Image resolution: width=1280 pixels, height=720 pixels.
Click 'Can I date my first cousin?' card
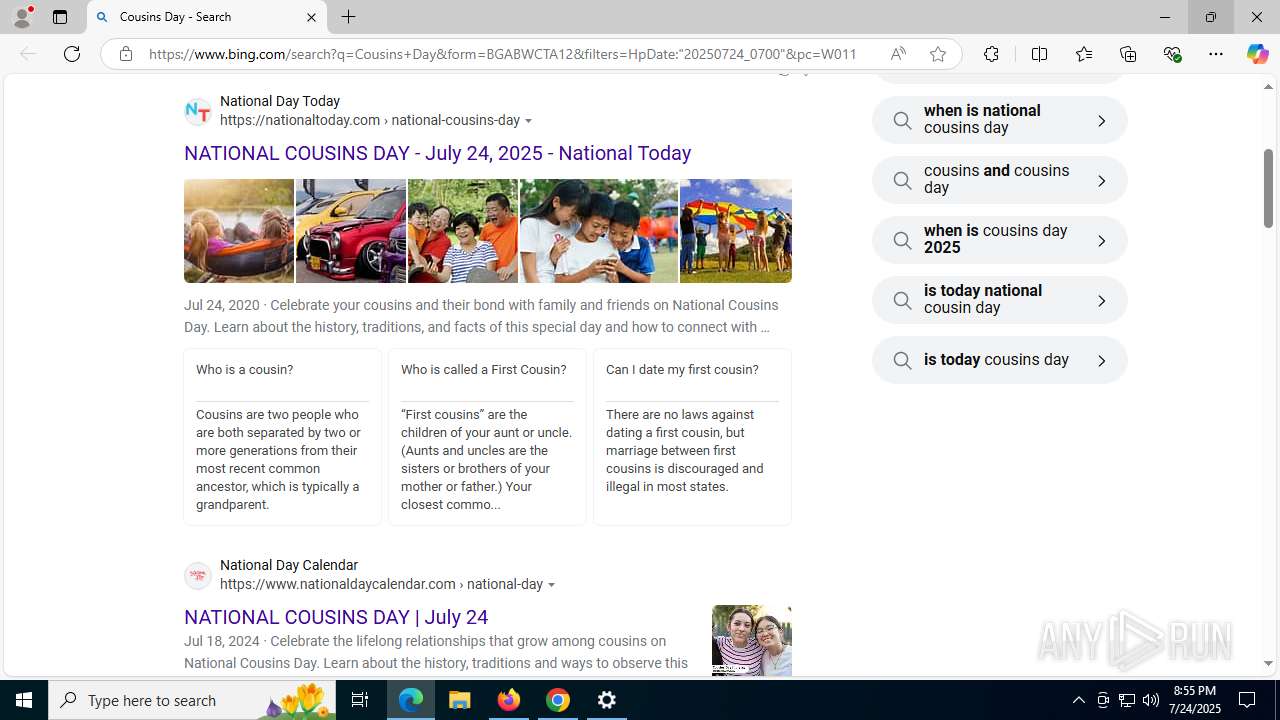tap(692, 437)
